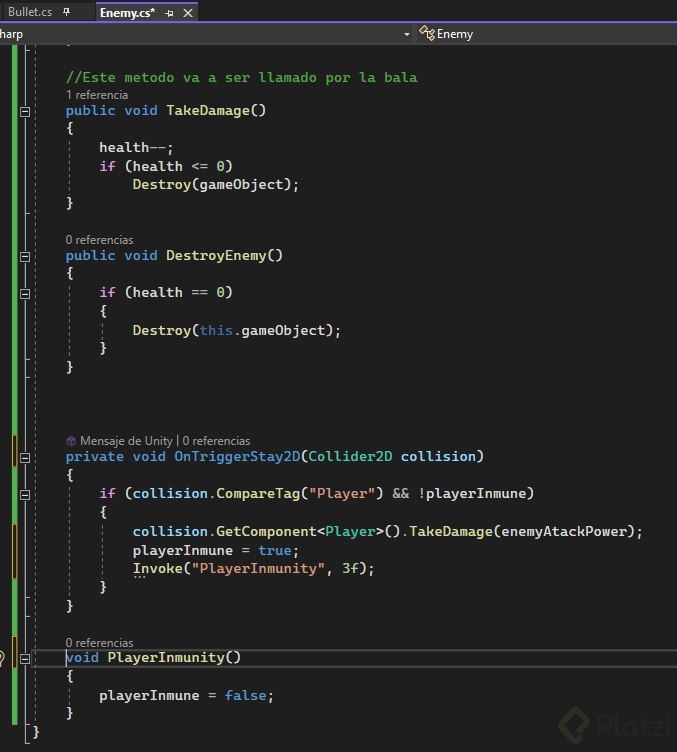
Task: Place cursor on 'health--;' line
Action: click(x=136, y=147)
